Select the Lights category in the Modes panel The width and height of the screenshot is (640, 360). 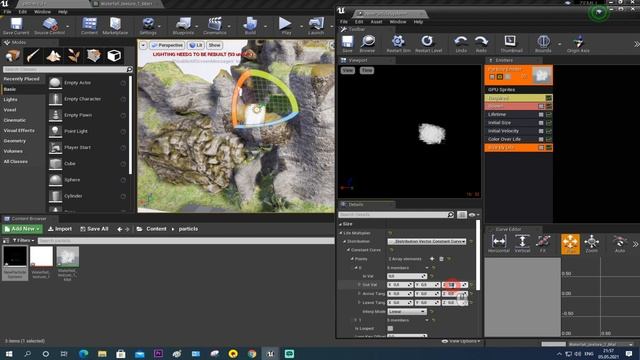[11, 100]
